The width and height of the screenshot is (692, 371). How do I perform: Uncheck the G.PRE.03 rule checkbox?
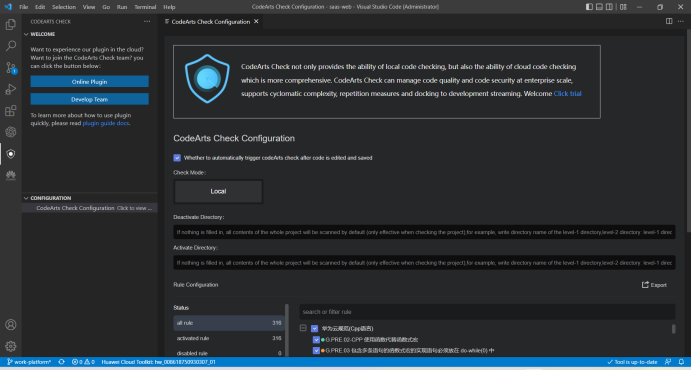tap(316, 351)
